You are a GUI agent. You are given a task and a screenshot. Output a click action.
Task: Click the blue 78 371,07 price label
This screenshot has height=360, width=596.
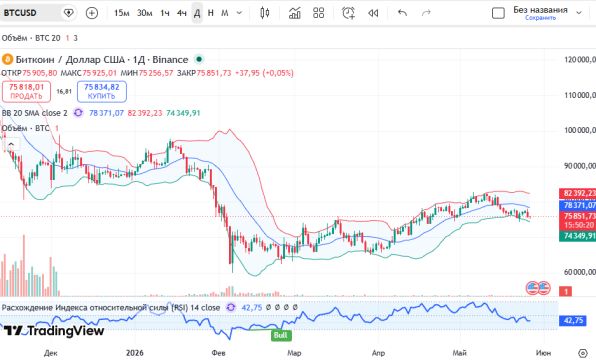pyautogui.click(x=578, y=205)
